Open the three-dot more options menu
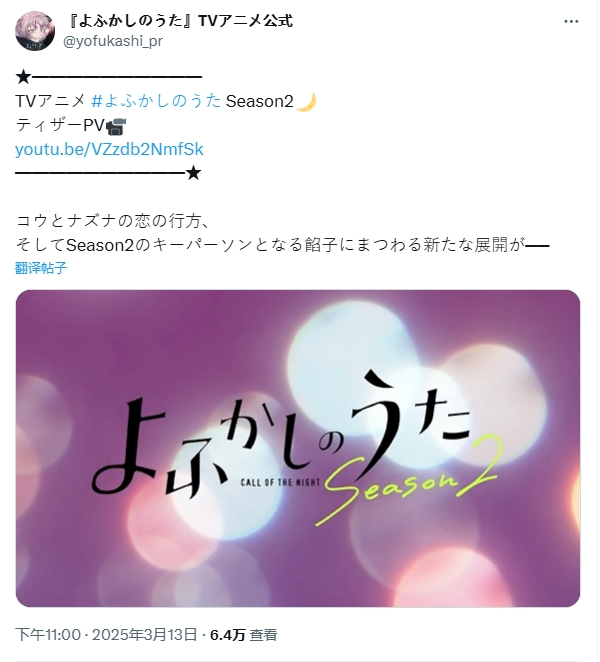This screenshot has width=600, height=662. click(571, 22)
